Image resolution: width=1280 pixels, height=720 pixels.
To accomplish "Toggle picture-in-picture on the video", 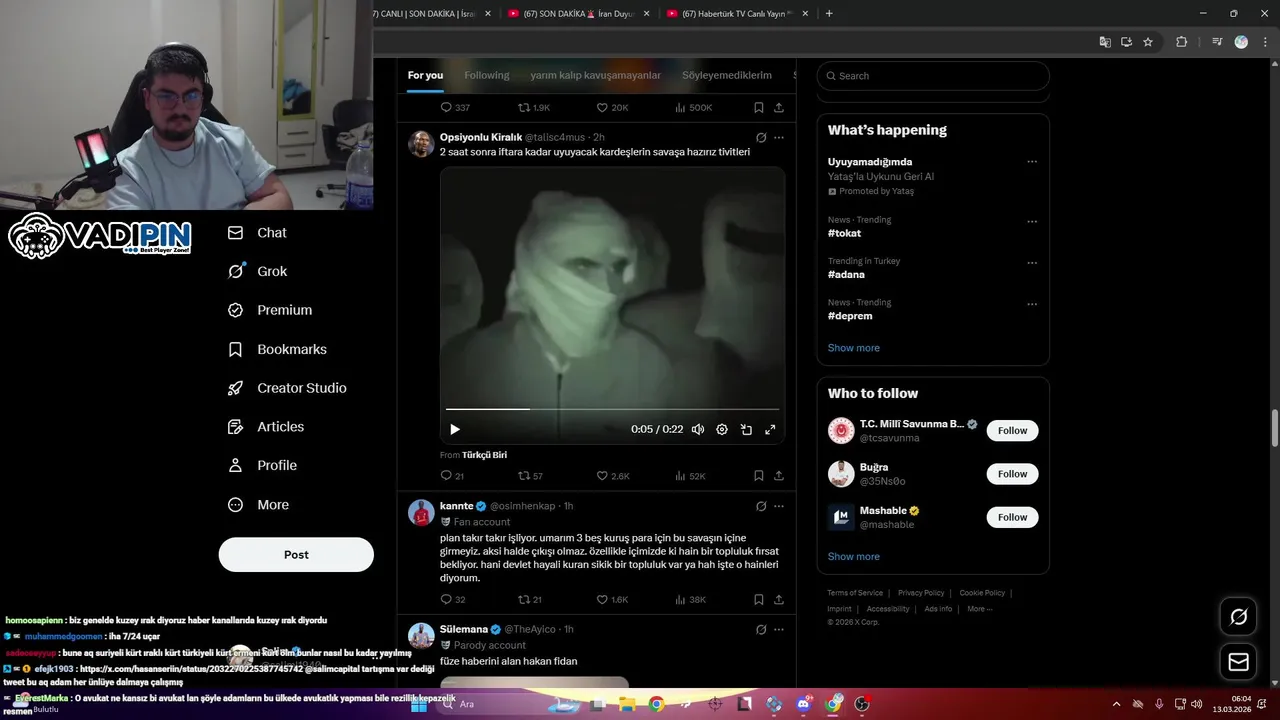I will [746, 429].
